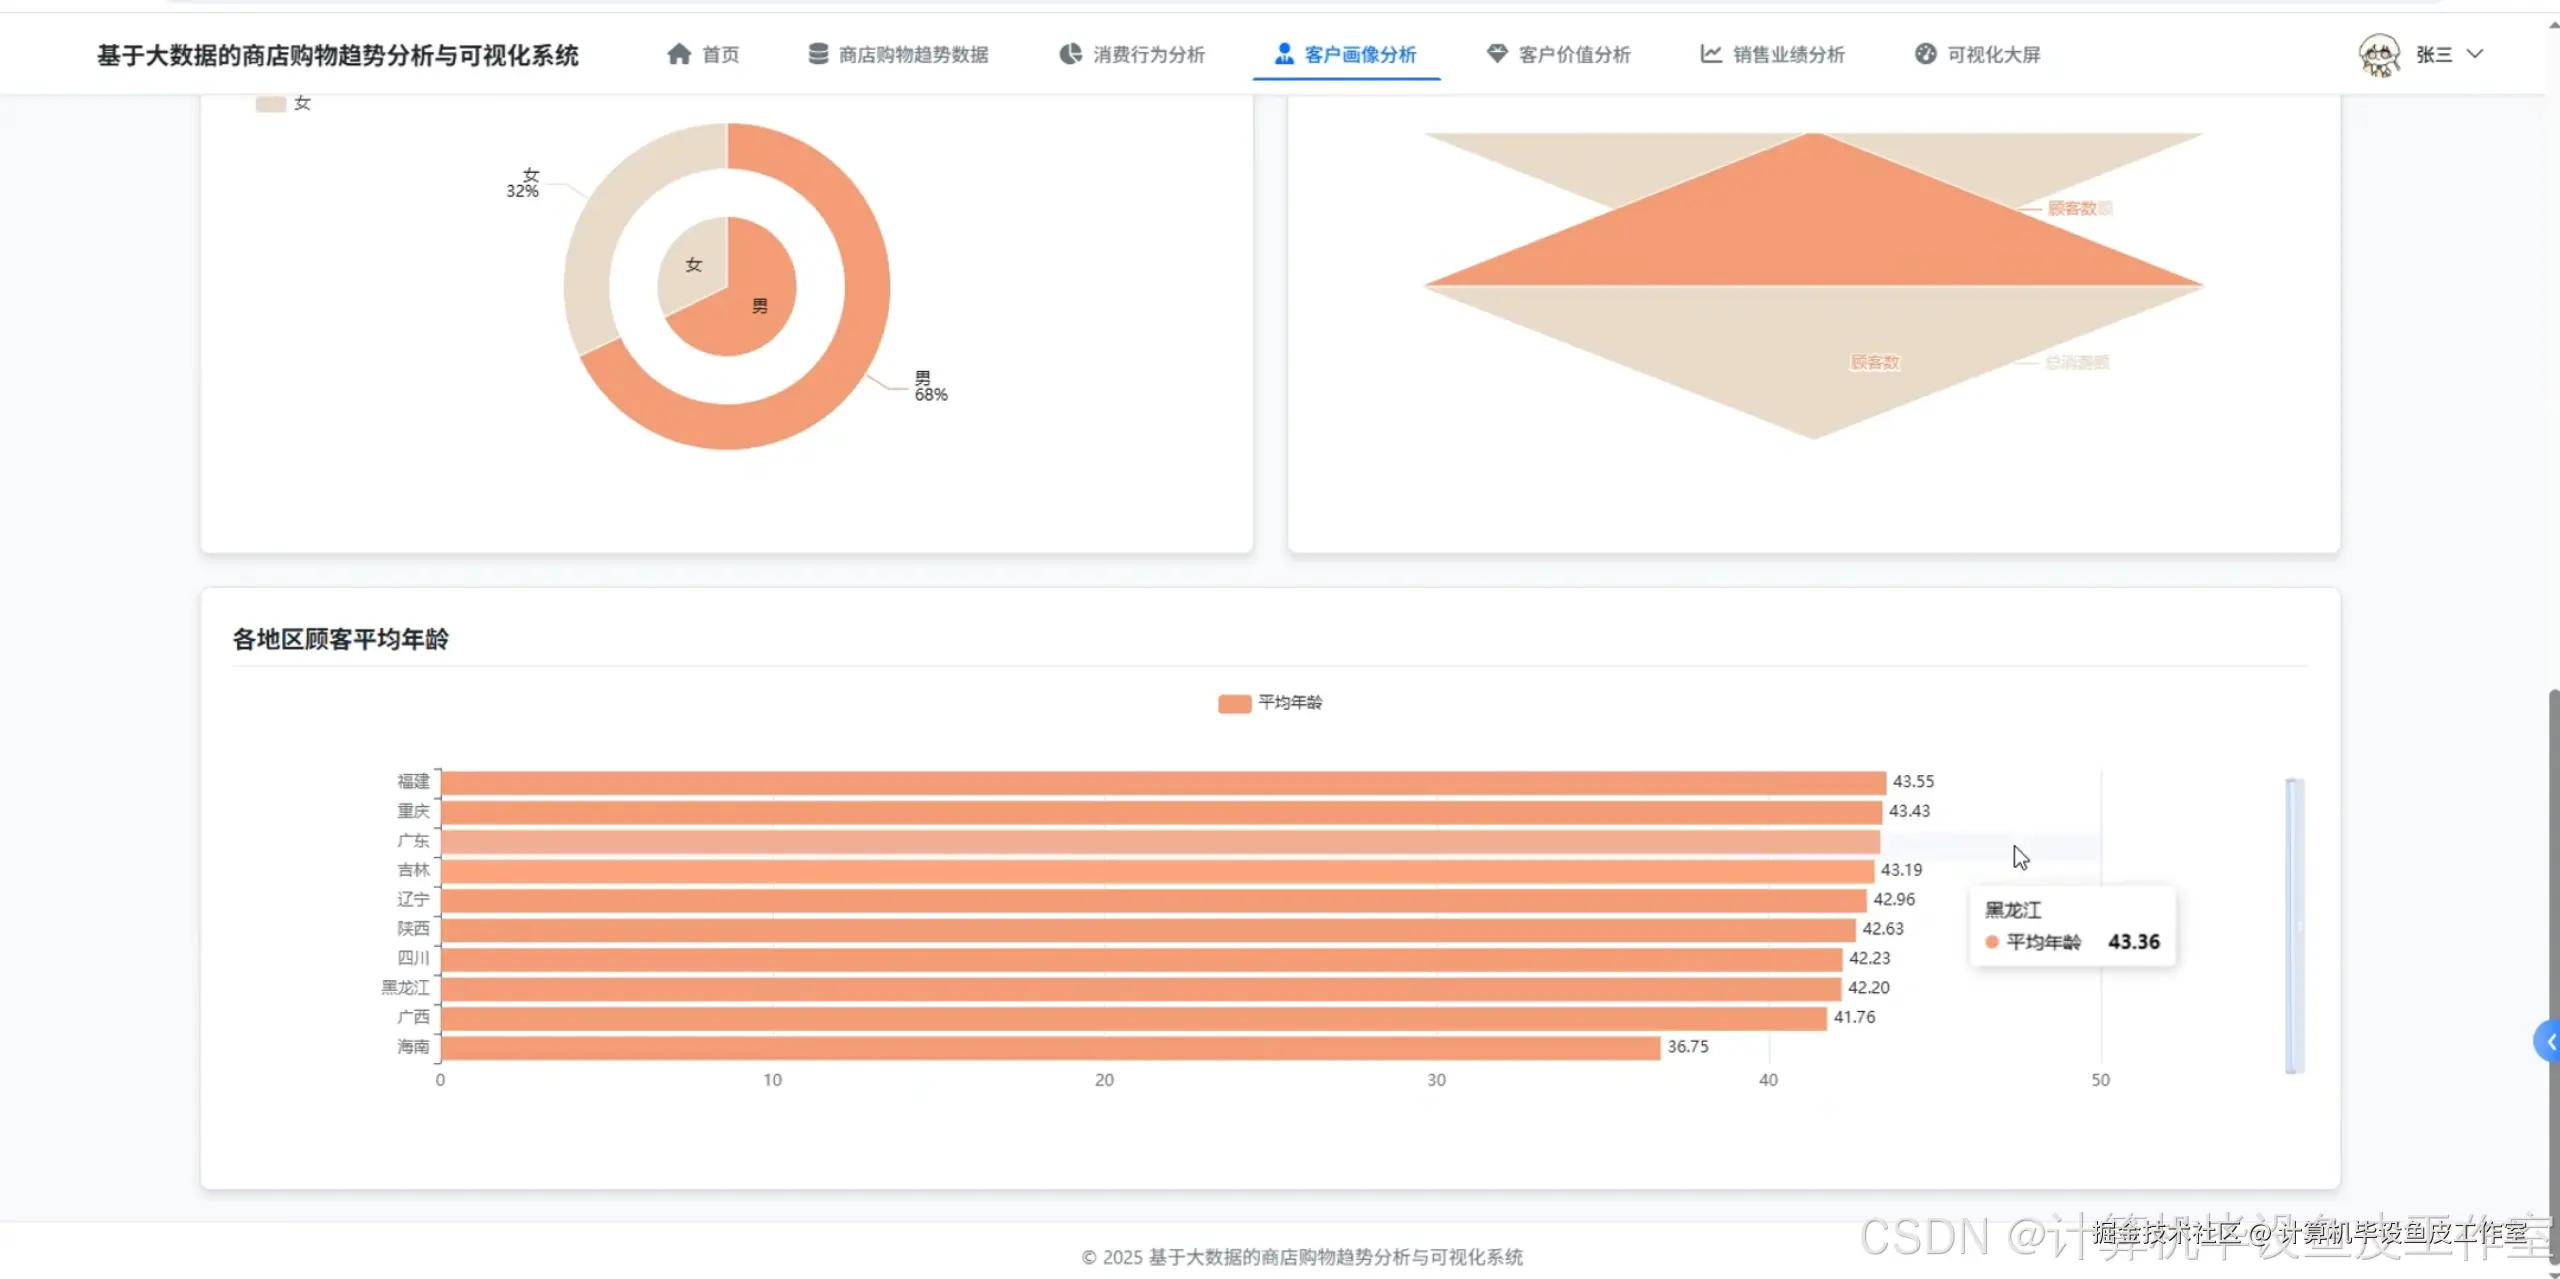Click the user avatar picture

tap(2379, 55)
